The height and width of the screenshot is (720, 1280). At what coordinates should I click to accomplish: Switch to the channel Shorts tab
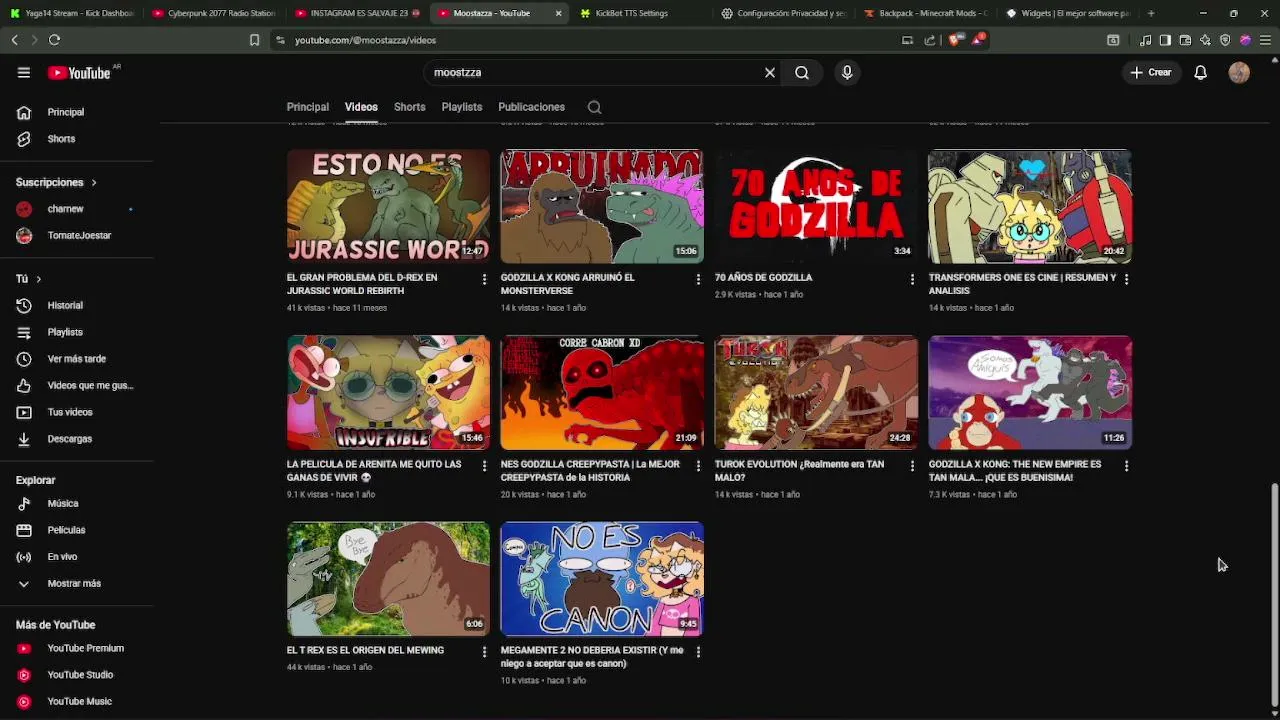pyautogui.click(x=409, y=107)
